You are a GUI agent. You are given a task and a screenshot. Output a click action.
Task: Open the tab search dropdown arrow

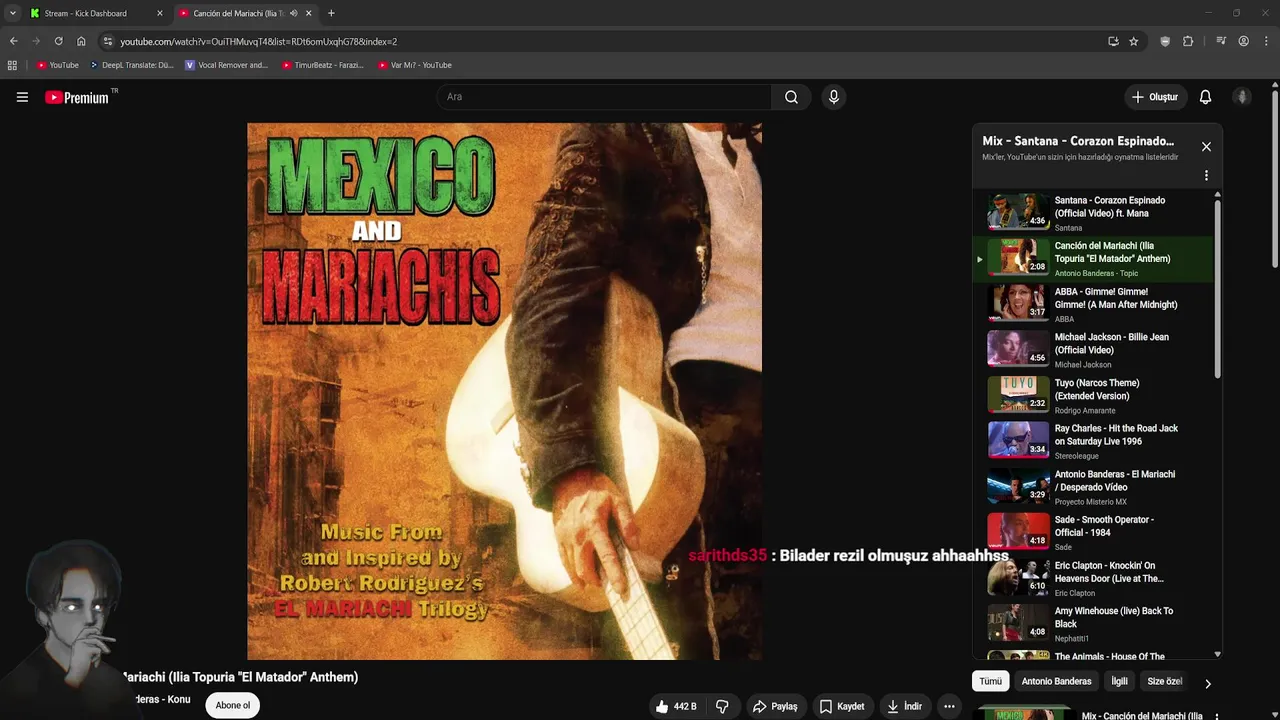(12, 13)
